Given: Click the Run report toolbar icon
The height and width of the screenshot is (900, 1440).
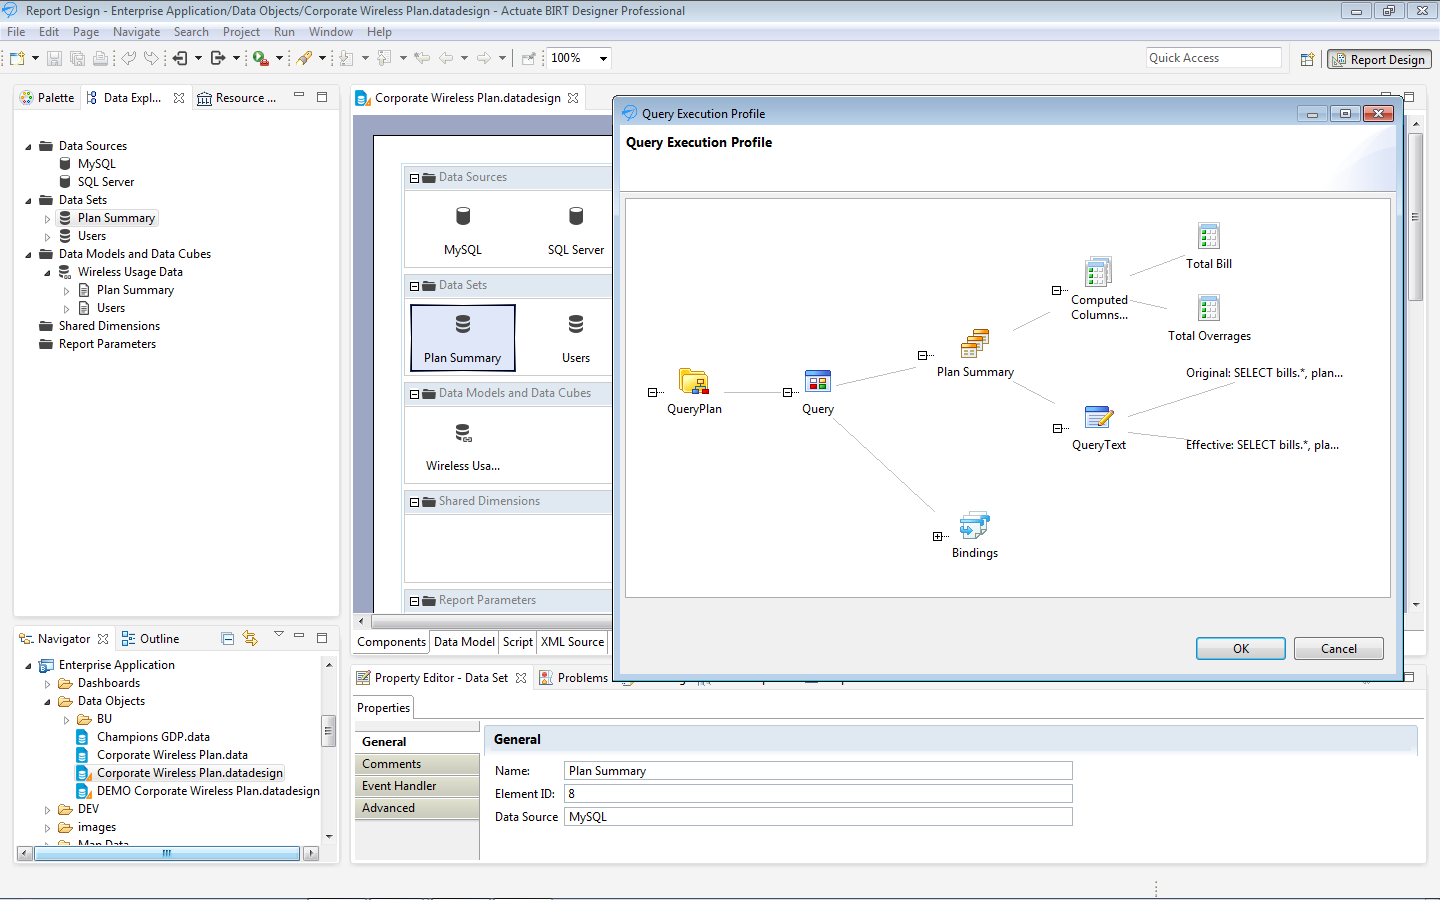Looking at the screenshot, I should [x=260, y=58].
